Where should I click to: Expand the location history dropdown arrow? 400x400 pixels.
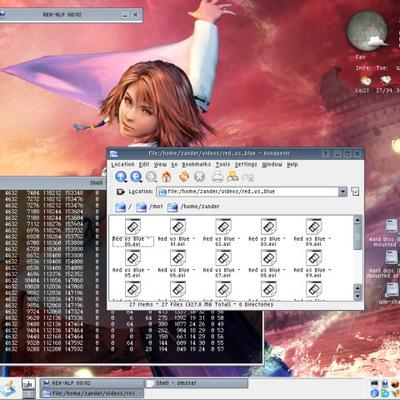343,192
